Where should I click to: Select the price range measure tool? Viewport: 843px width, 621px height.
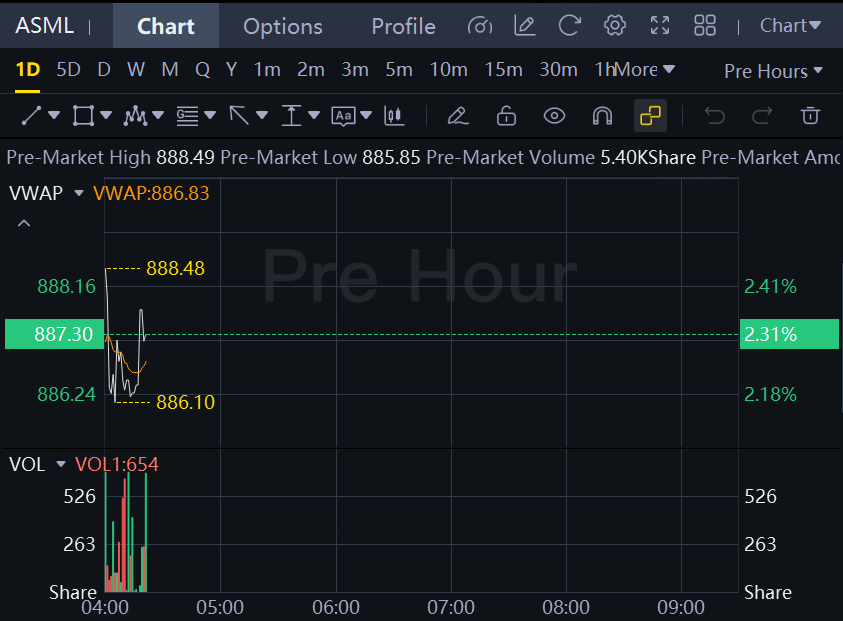tap(291, 116)
